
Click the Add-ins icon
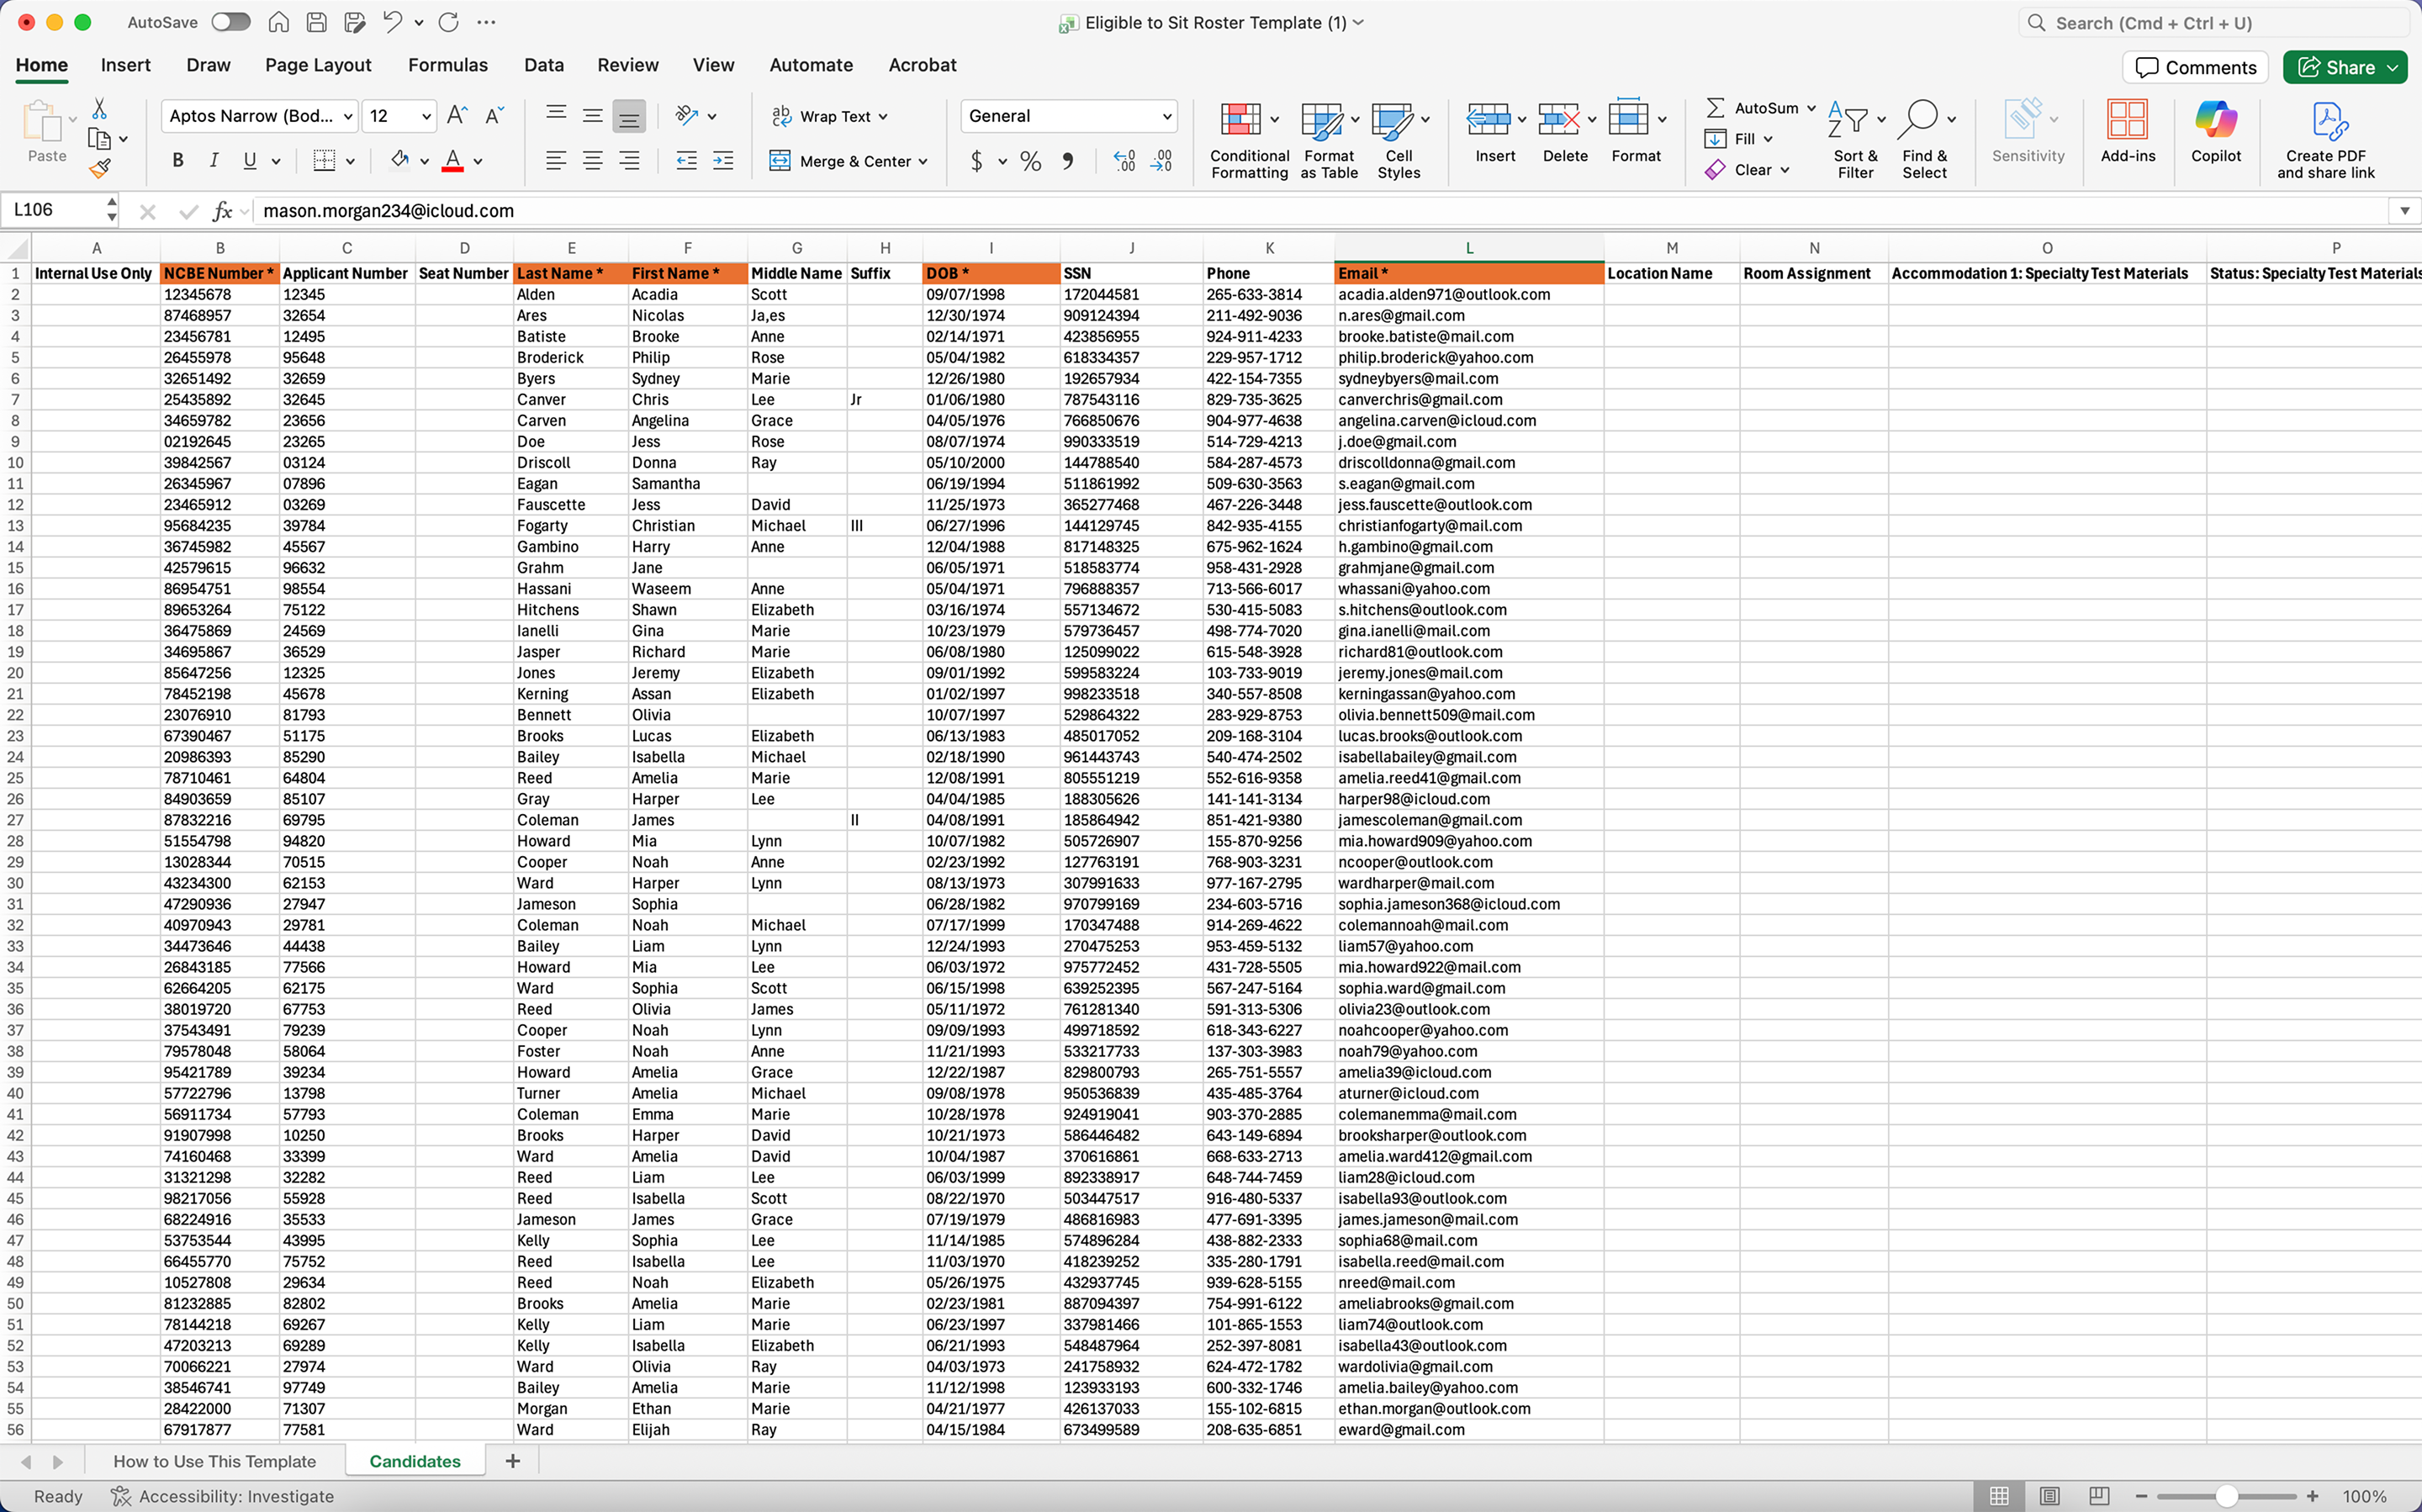(x=2127, y=119)
